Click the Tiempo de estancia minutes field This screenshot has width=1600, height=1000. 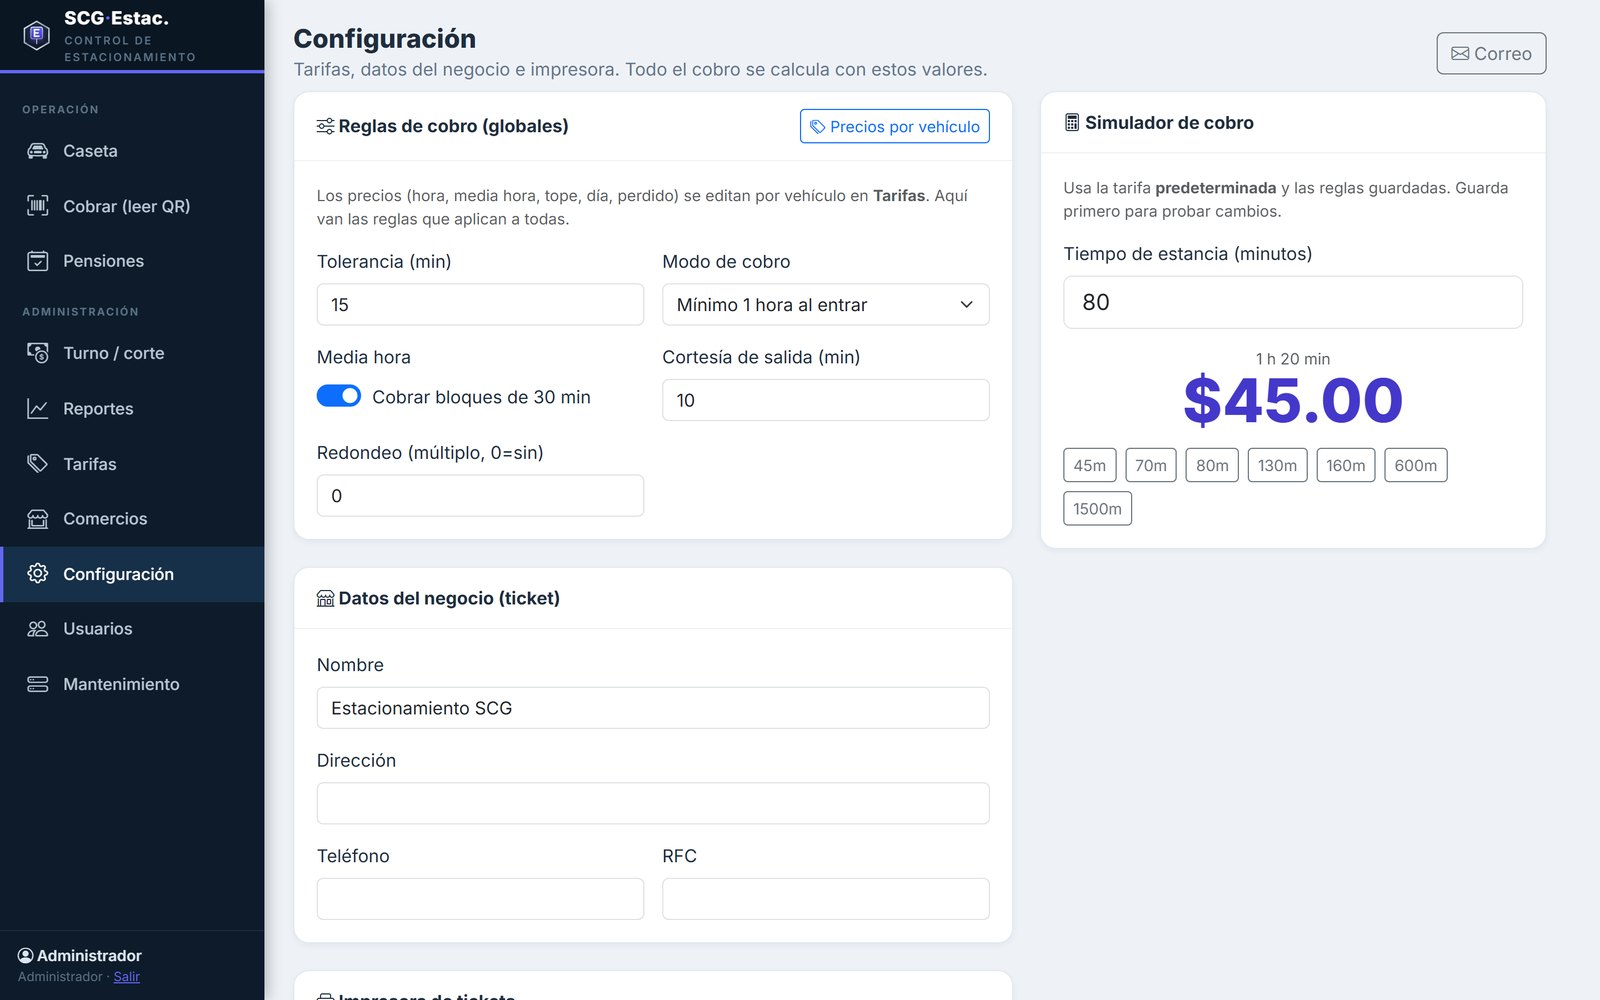[x=1292, y=302]
